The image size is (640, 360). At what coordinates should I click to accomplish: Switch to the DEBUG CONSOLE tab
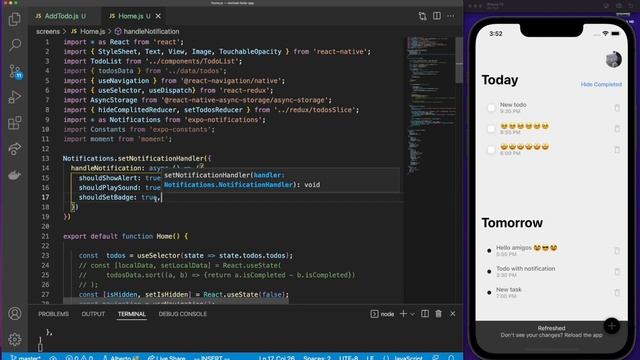[x=182, y=314]
